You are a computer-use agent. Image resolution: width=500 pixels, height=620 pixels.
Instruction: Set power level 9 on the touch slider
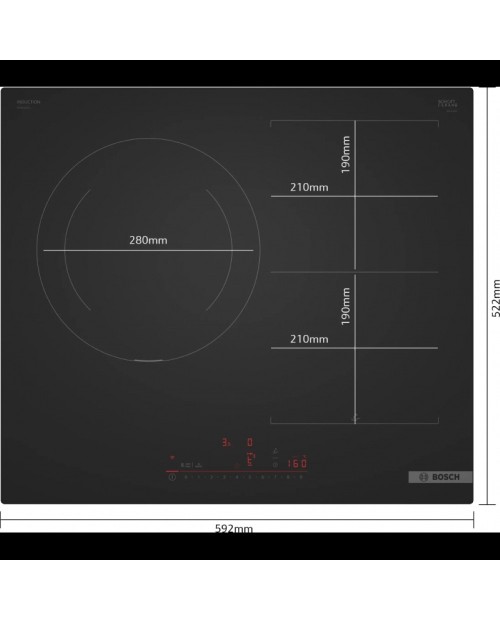301,477
